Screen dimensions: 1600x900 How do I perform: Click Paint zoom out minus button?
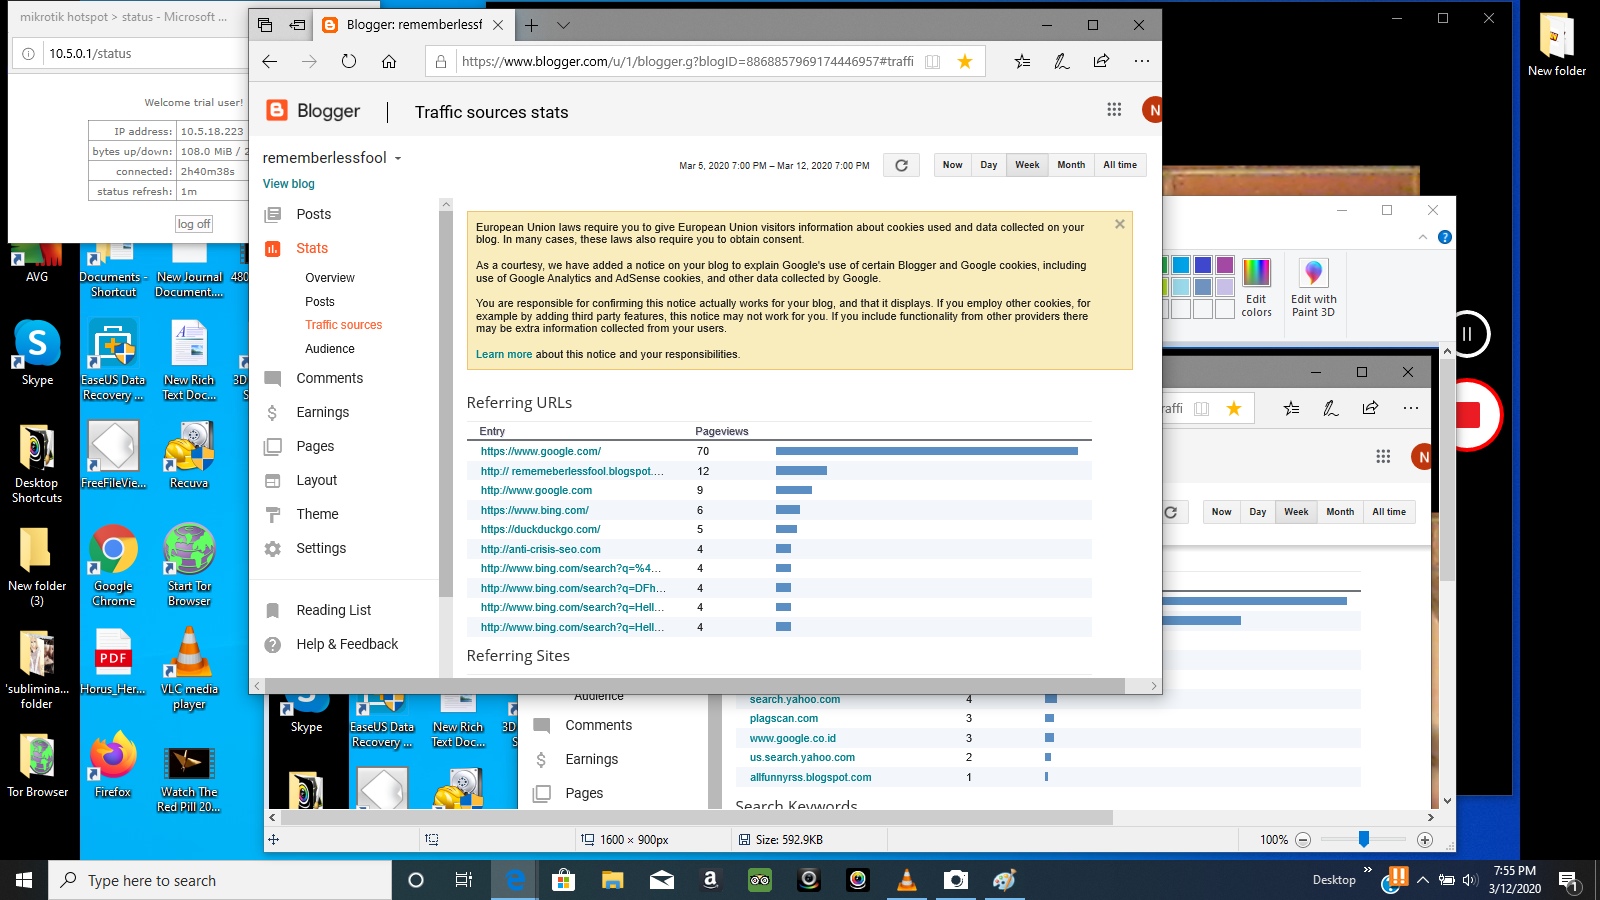(x=1302, y=840)
